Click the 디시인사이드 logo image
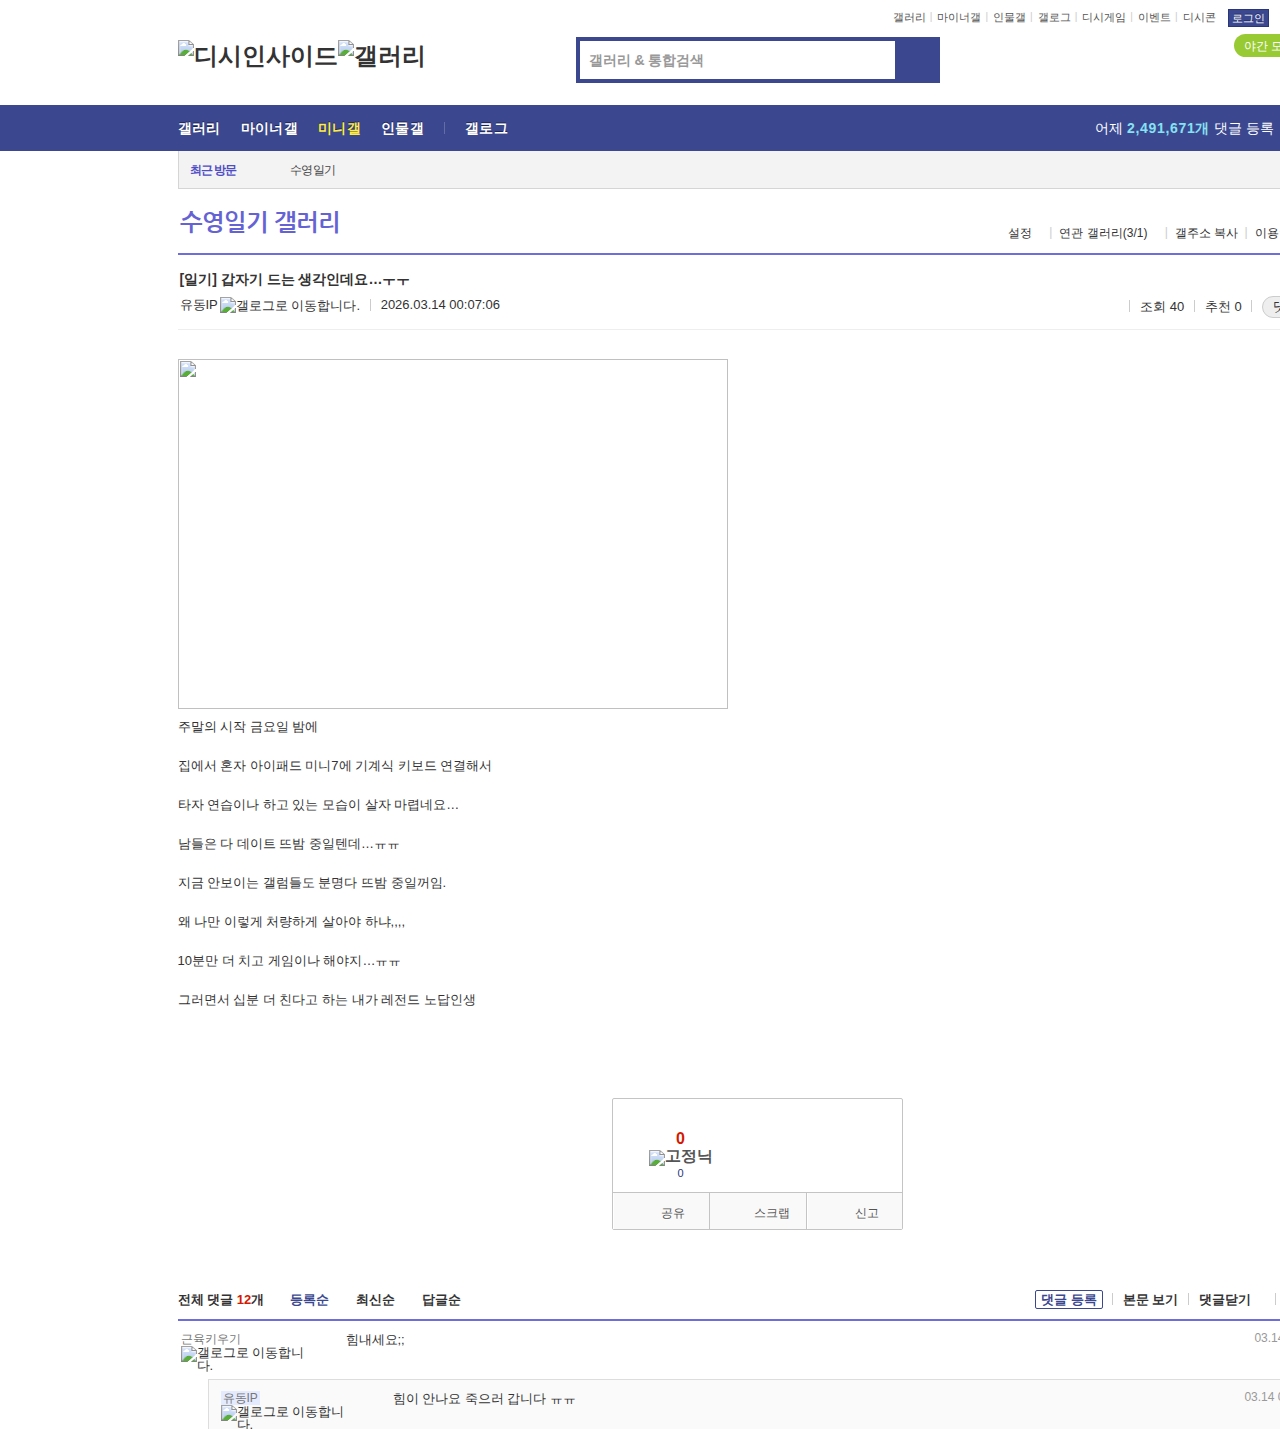This screenshot has height=1429, width=1280. click(258, 56)
